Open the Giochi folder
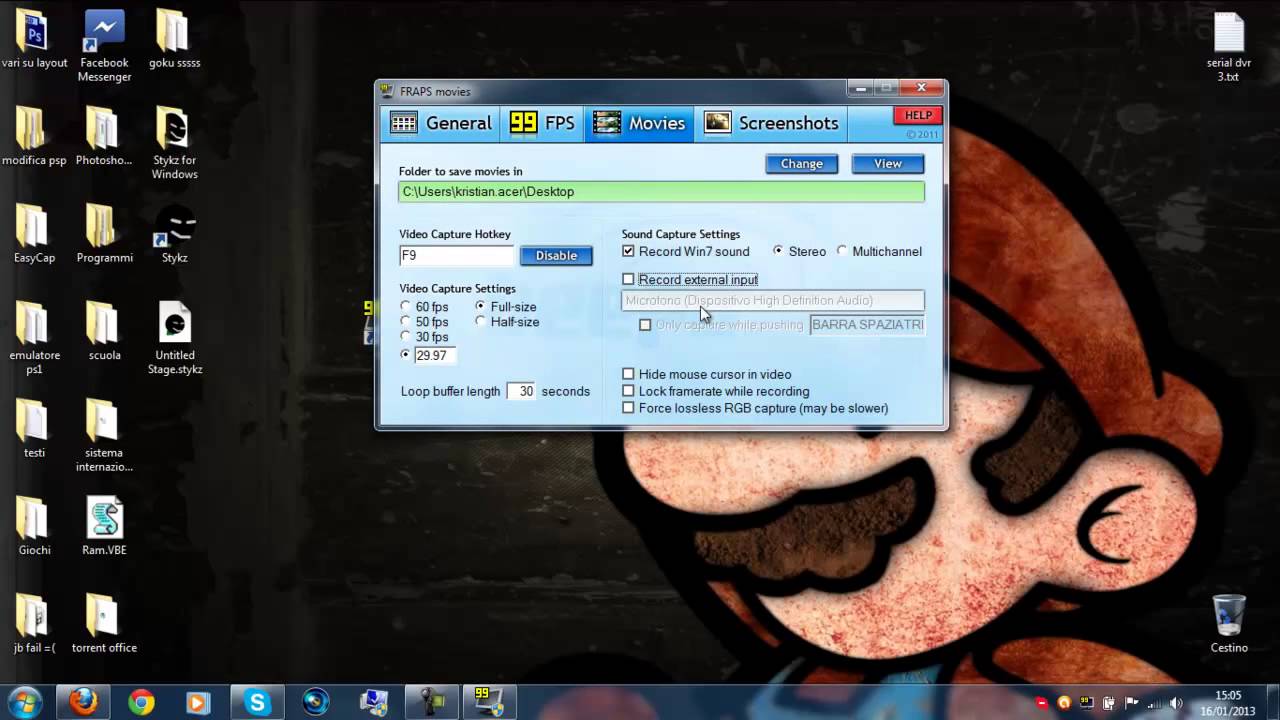1280x720 pixels. (x=34, y=527)
